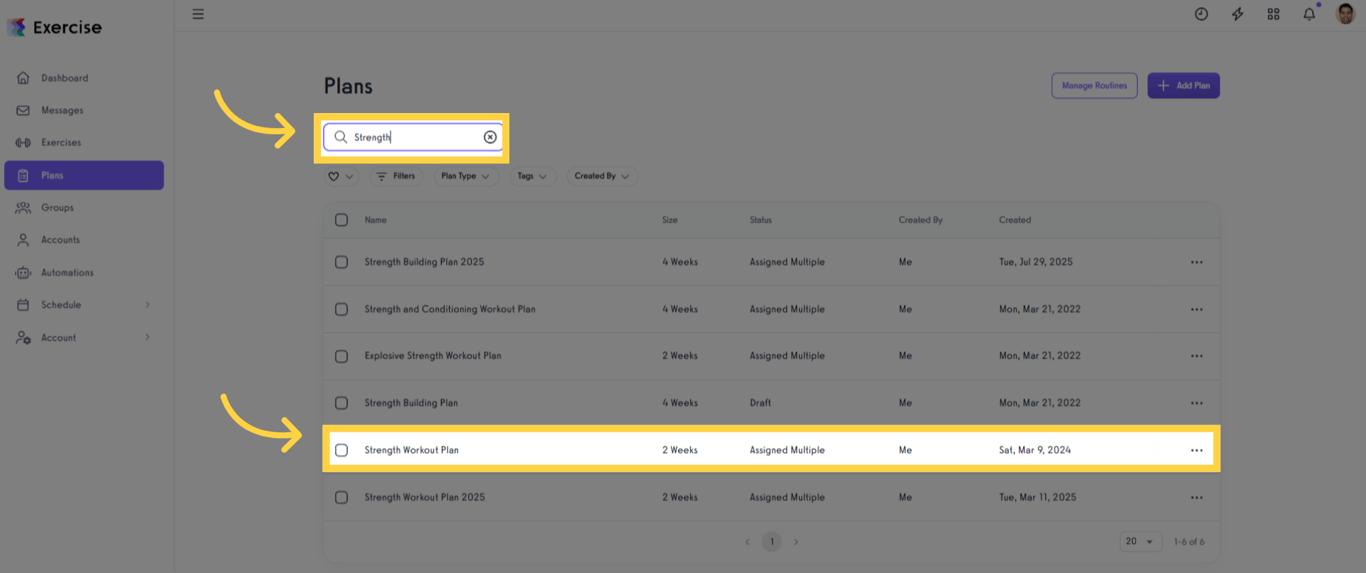Click the magnifier search icon

click(x=340, y=137)
